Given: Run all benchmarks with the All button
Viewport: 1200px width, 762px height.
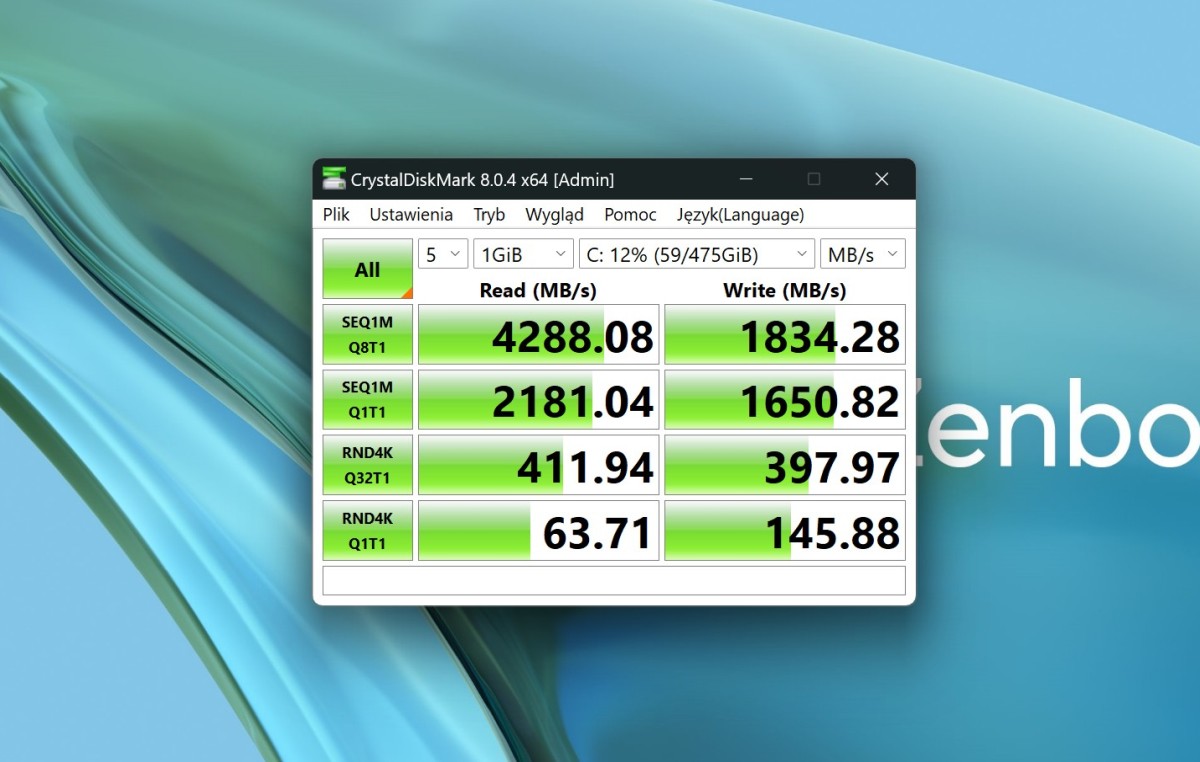Looking at the screenshot, I should click(367, 269).
